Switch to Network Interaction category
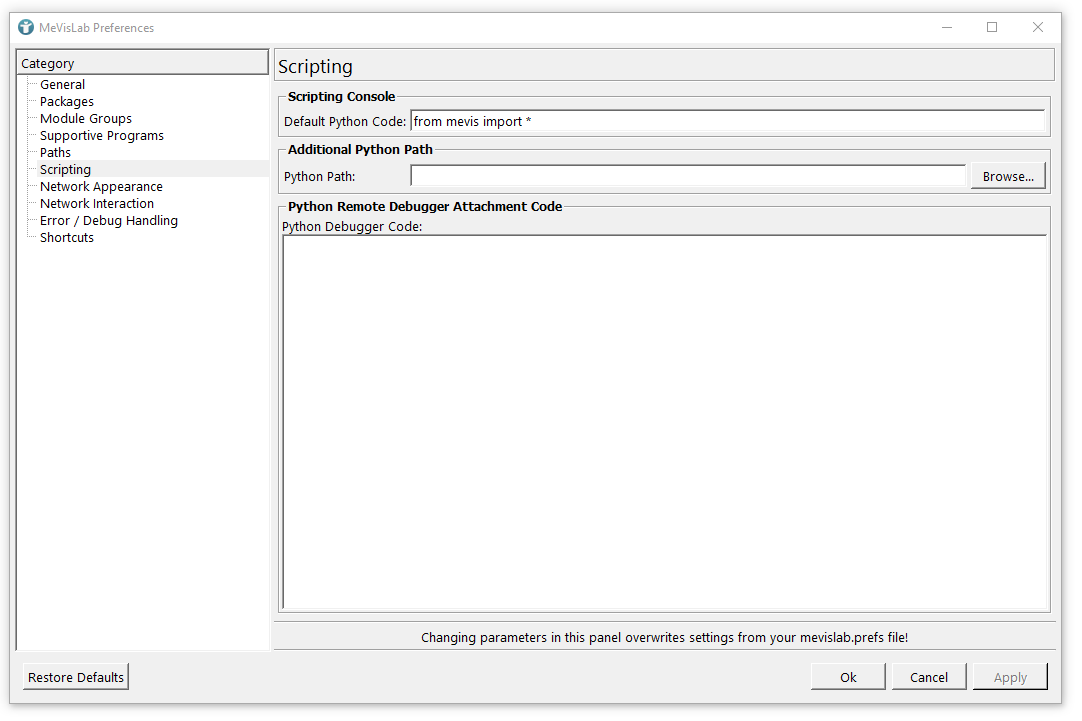The height and width of the screenshot is (721, 1082). [x=97, y=204]
